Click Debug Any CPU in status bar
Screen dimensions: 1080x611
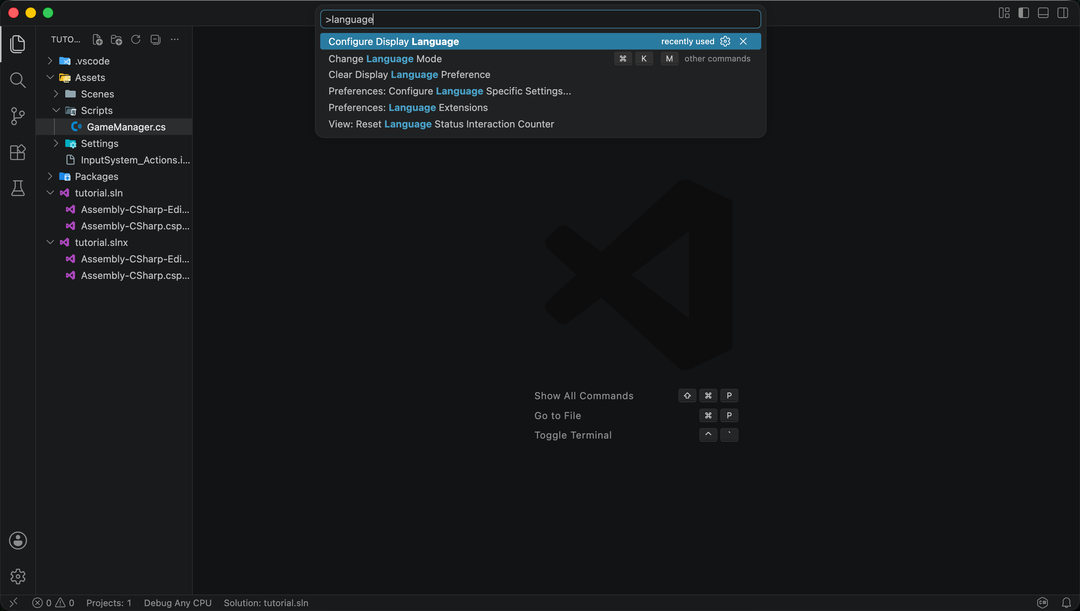(178, 603)
